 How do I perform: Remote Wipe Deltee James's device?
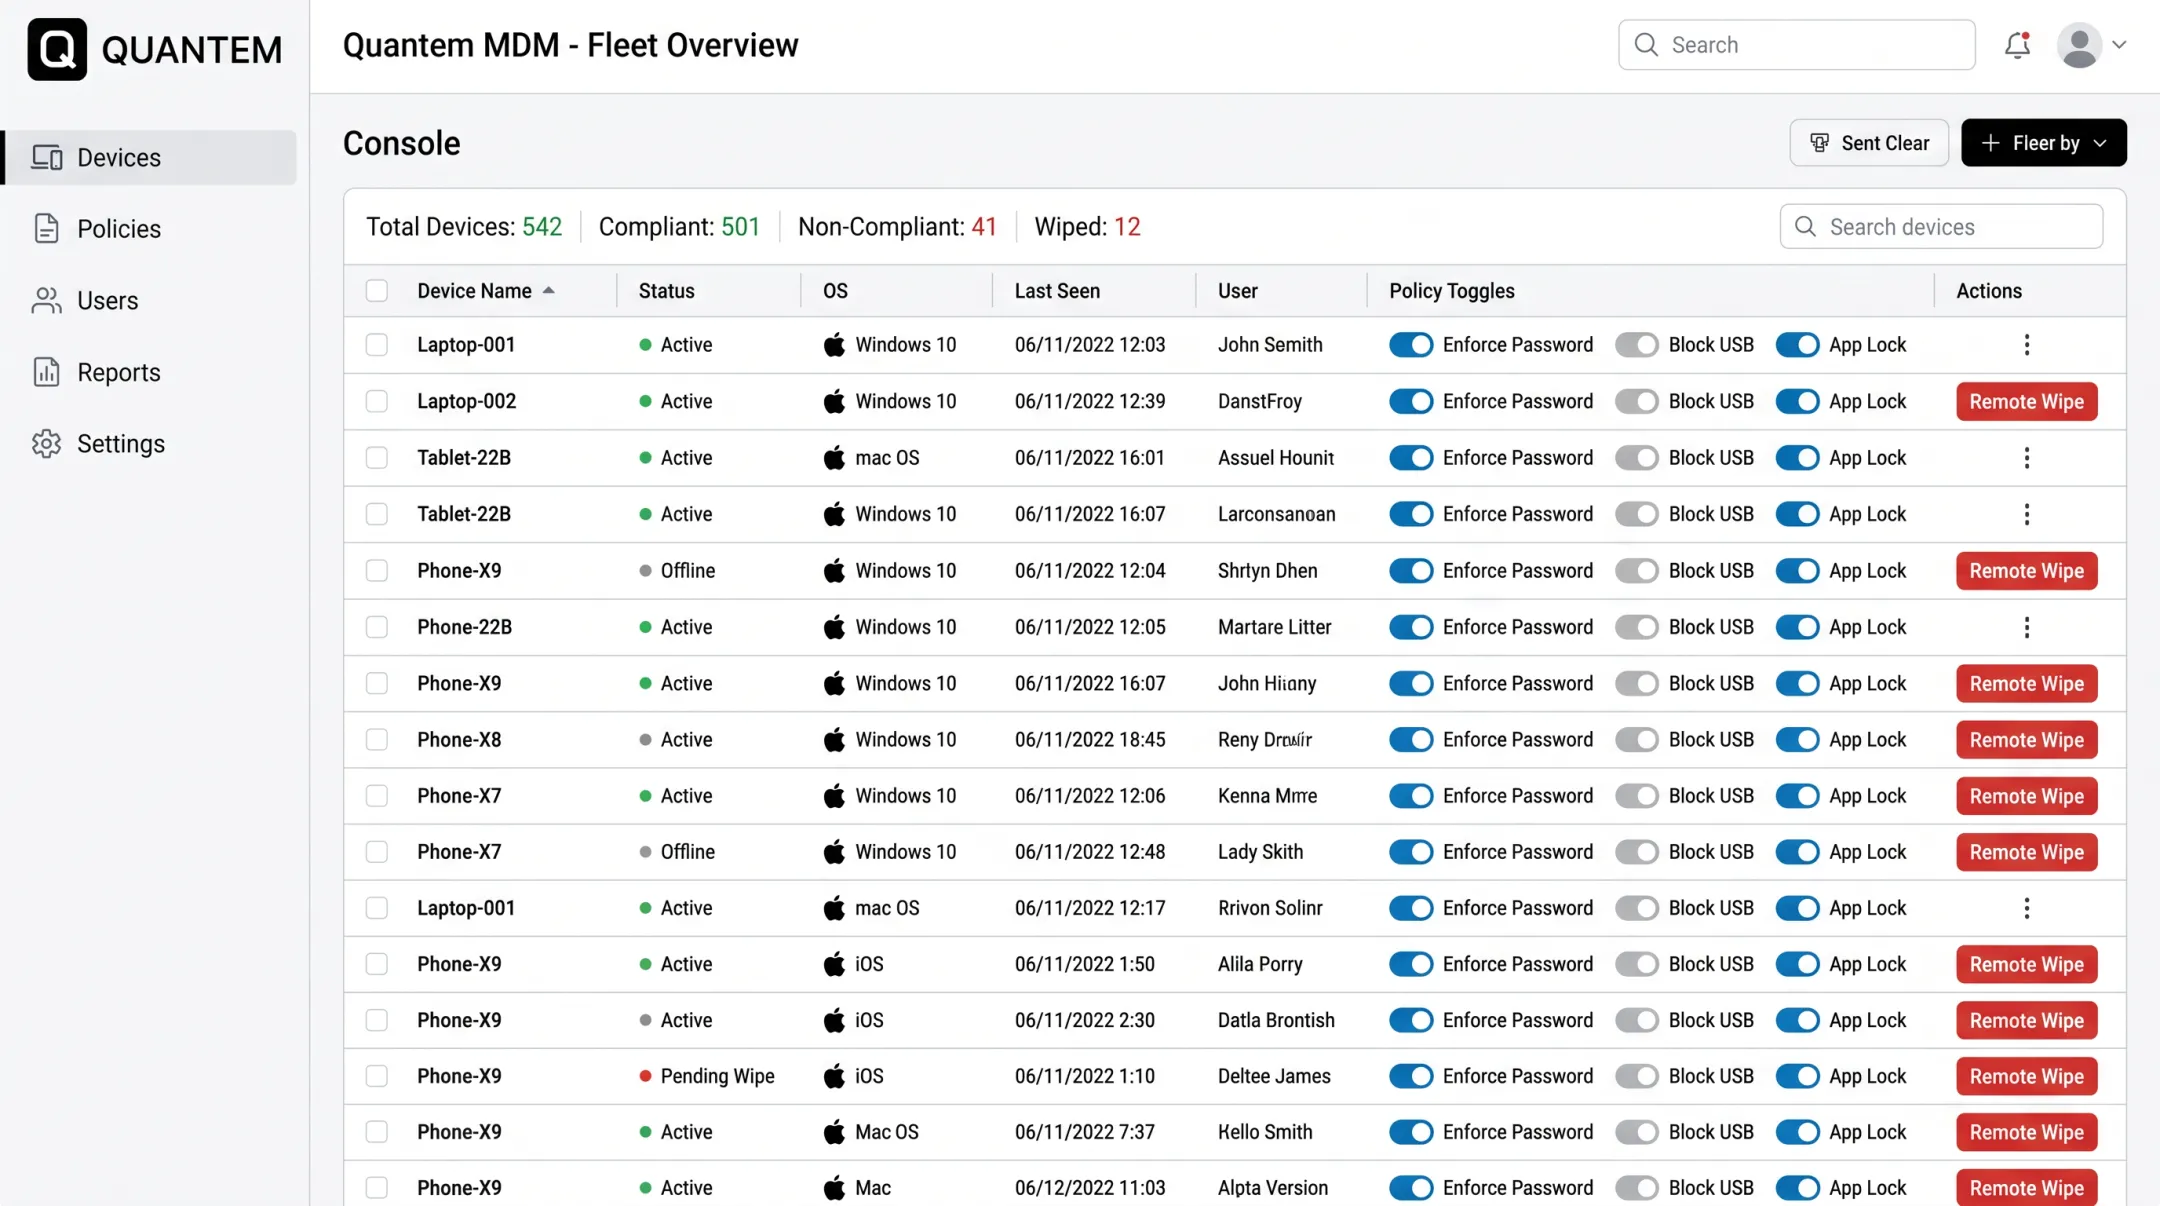(2026, 1076)
